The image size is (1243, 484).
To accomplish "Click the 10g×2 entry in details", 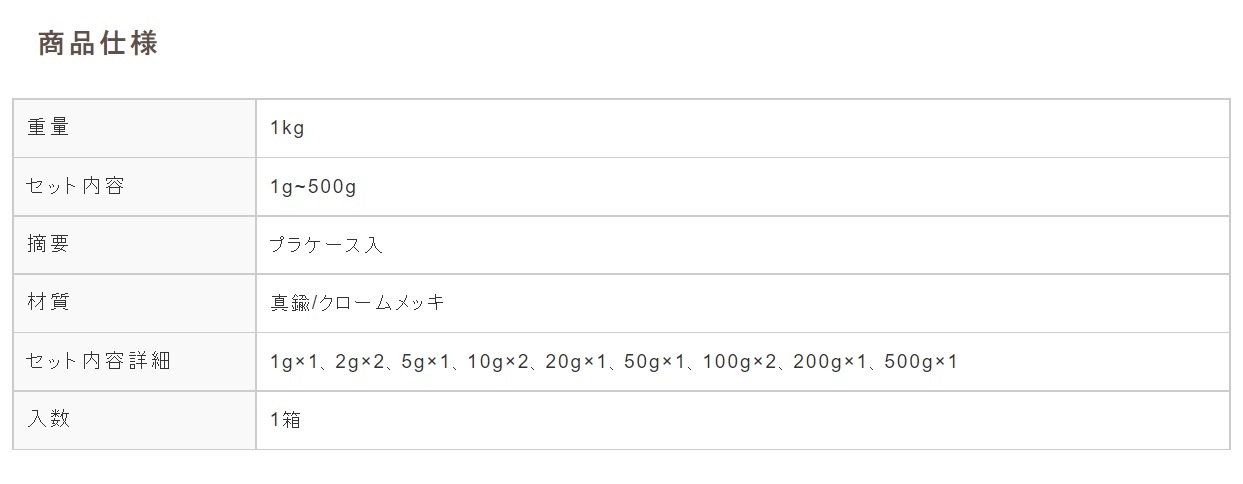I will [x=497, y=361].
